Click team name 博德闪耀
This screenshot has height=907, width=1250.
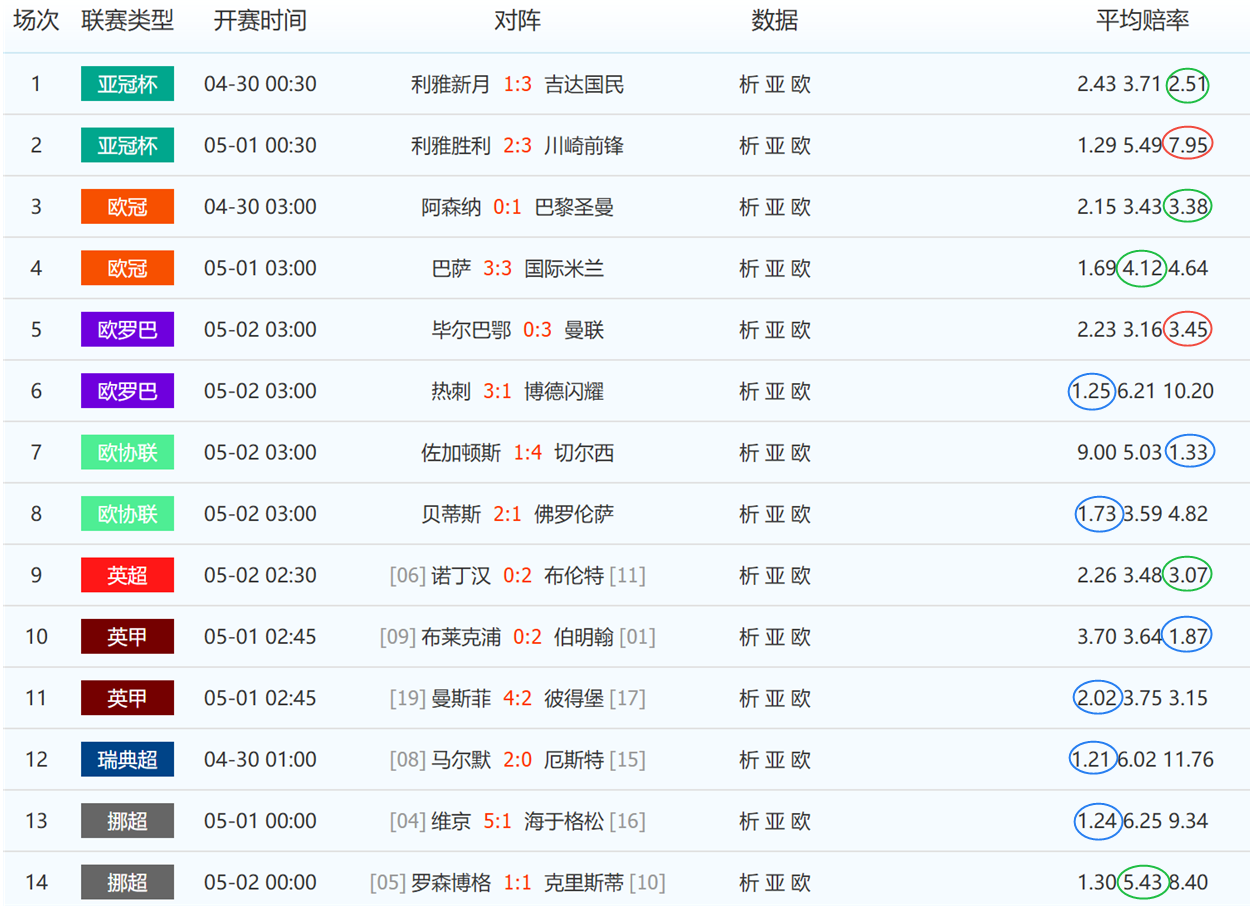(564, 392)
